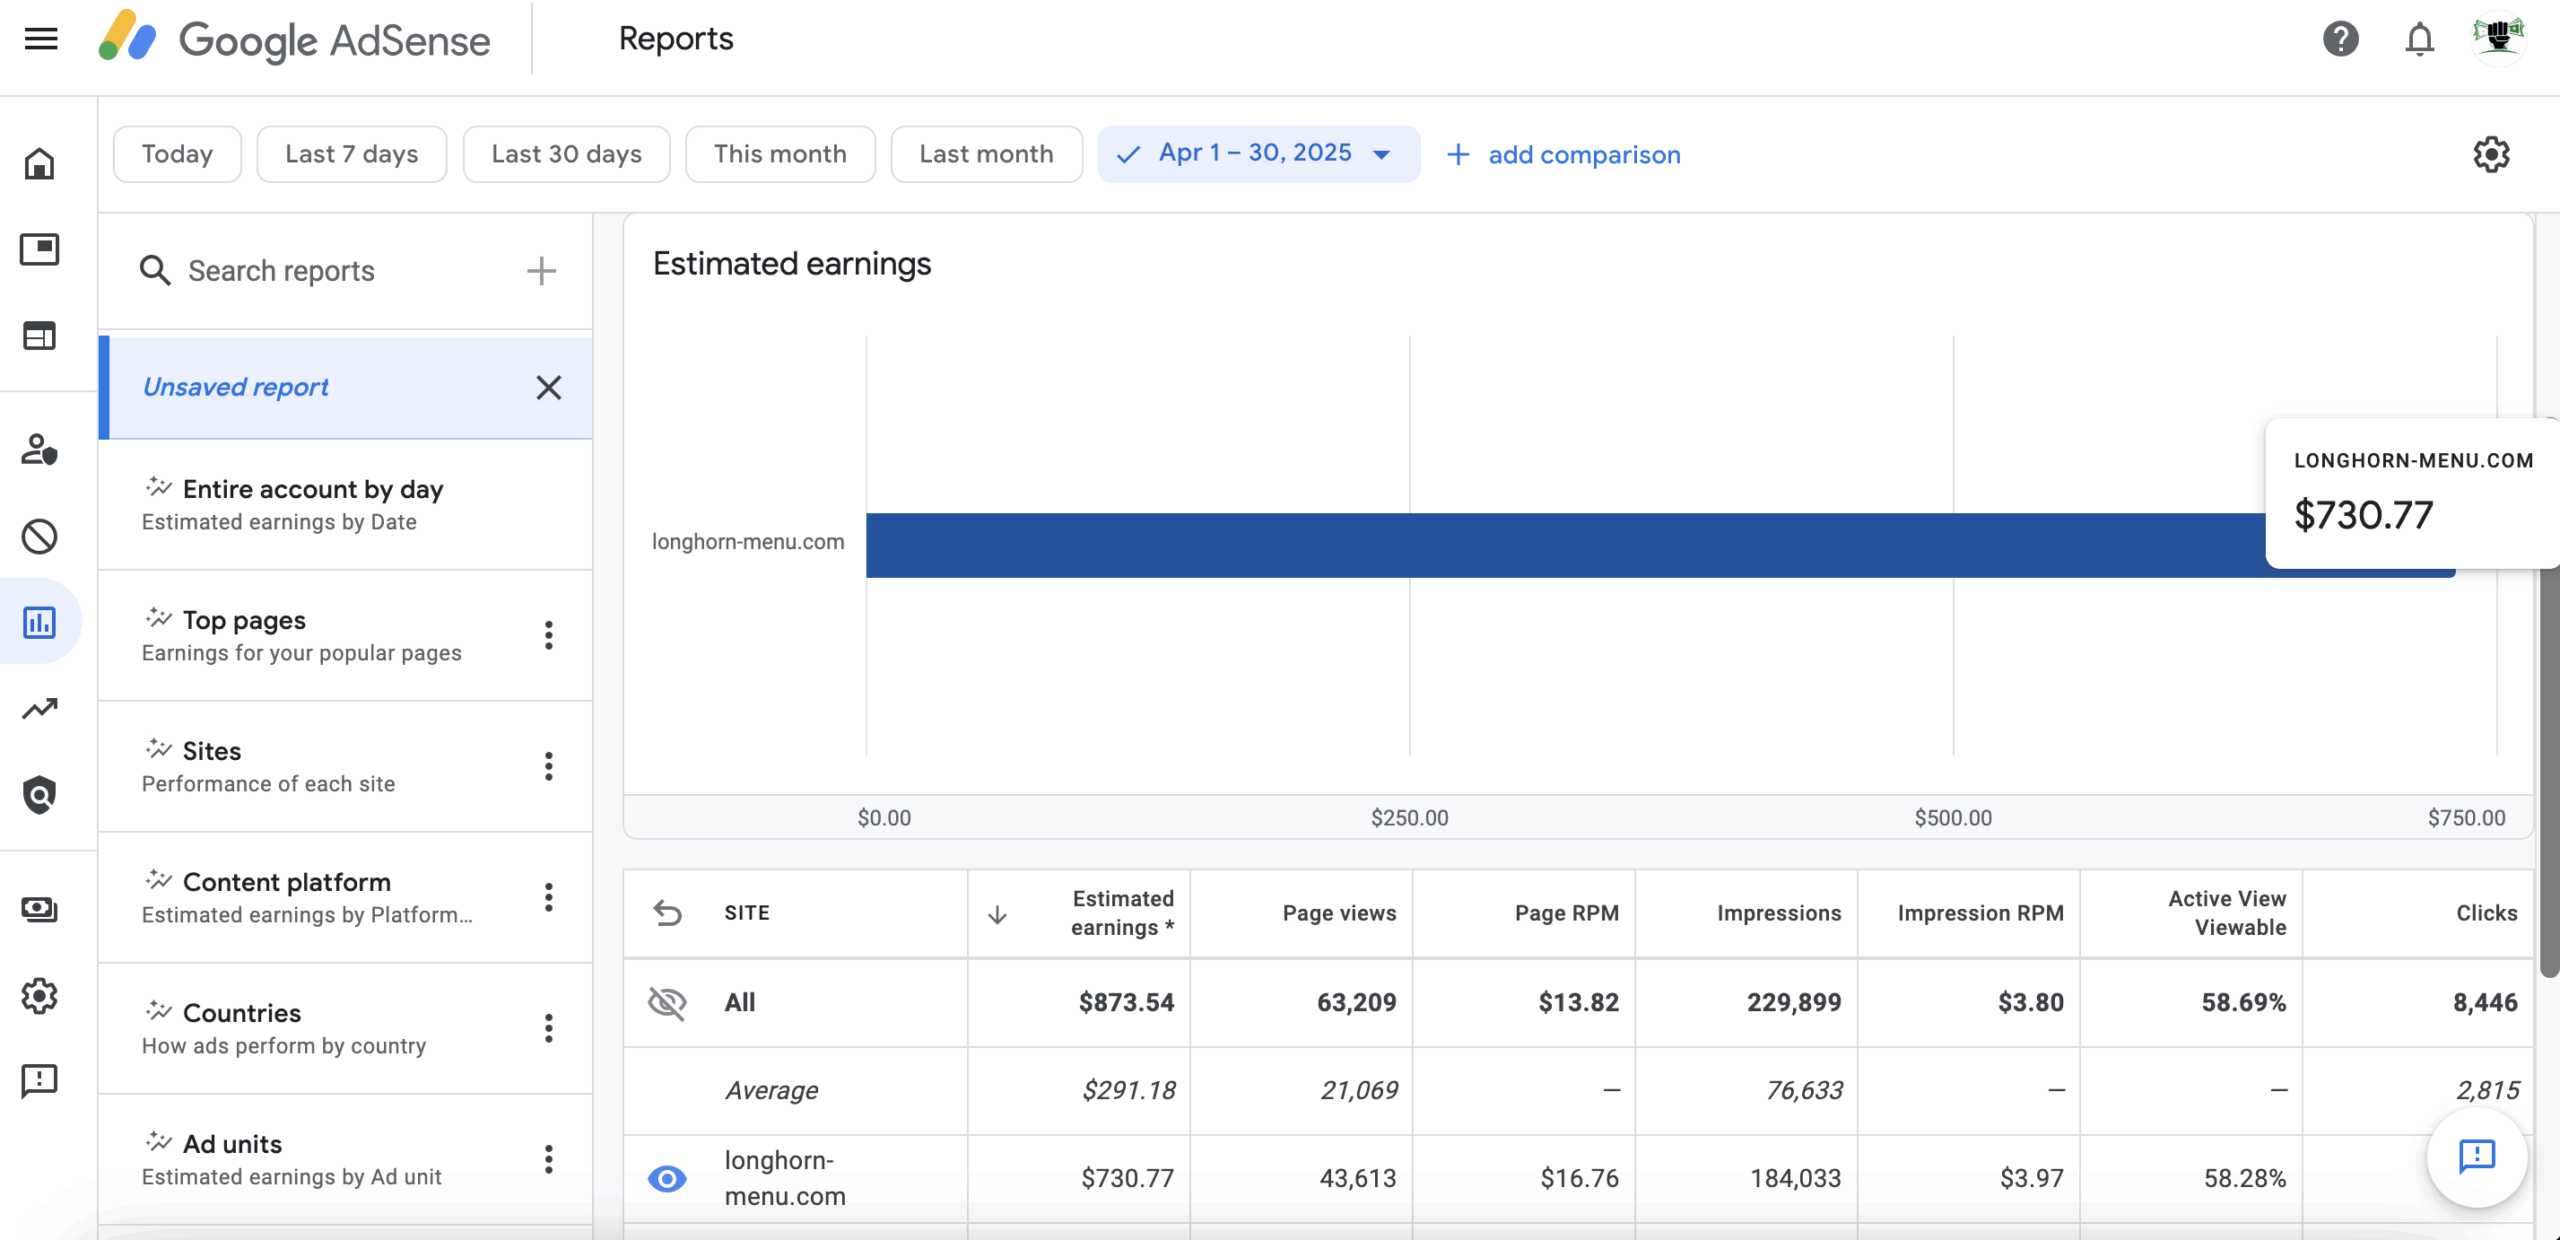The image size is (2560, 1240).
Task: Open more options for Top pages
Action: pos(548,635)
